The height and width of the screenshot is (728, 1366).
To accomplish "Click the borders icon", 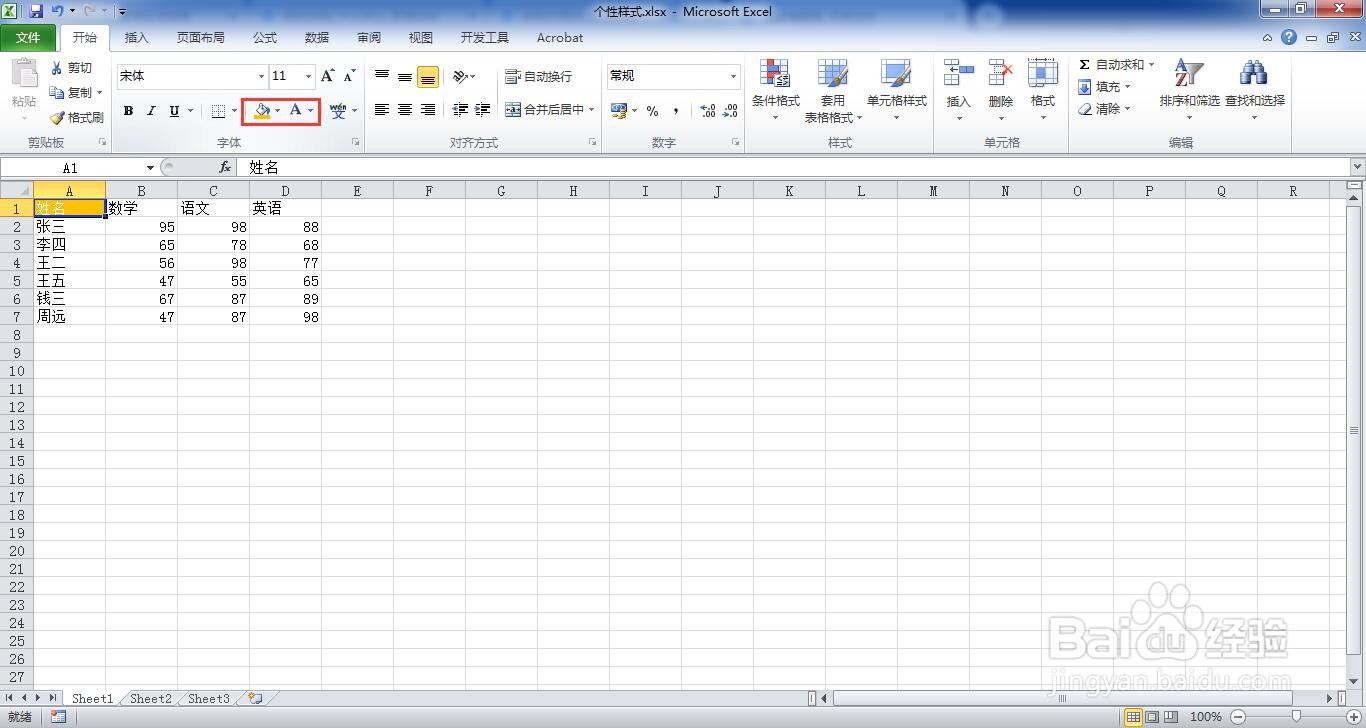I will click(x=219, y=111).
